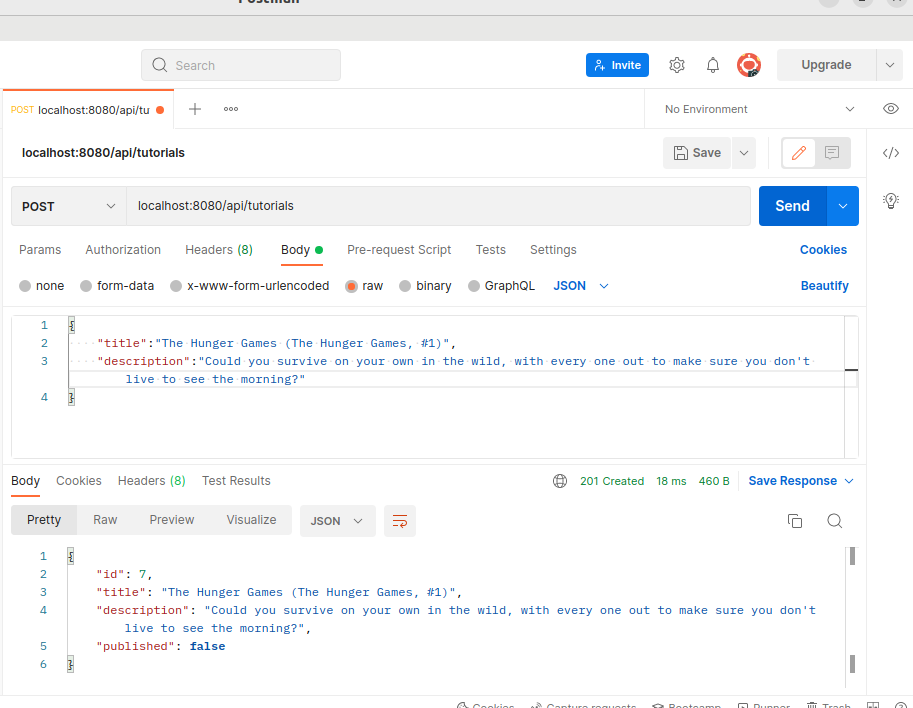Click the 201 Created status text
This screenshot has width=913, height=708.
pyautogui.click(x=612, y=482)
